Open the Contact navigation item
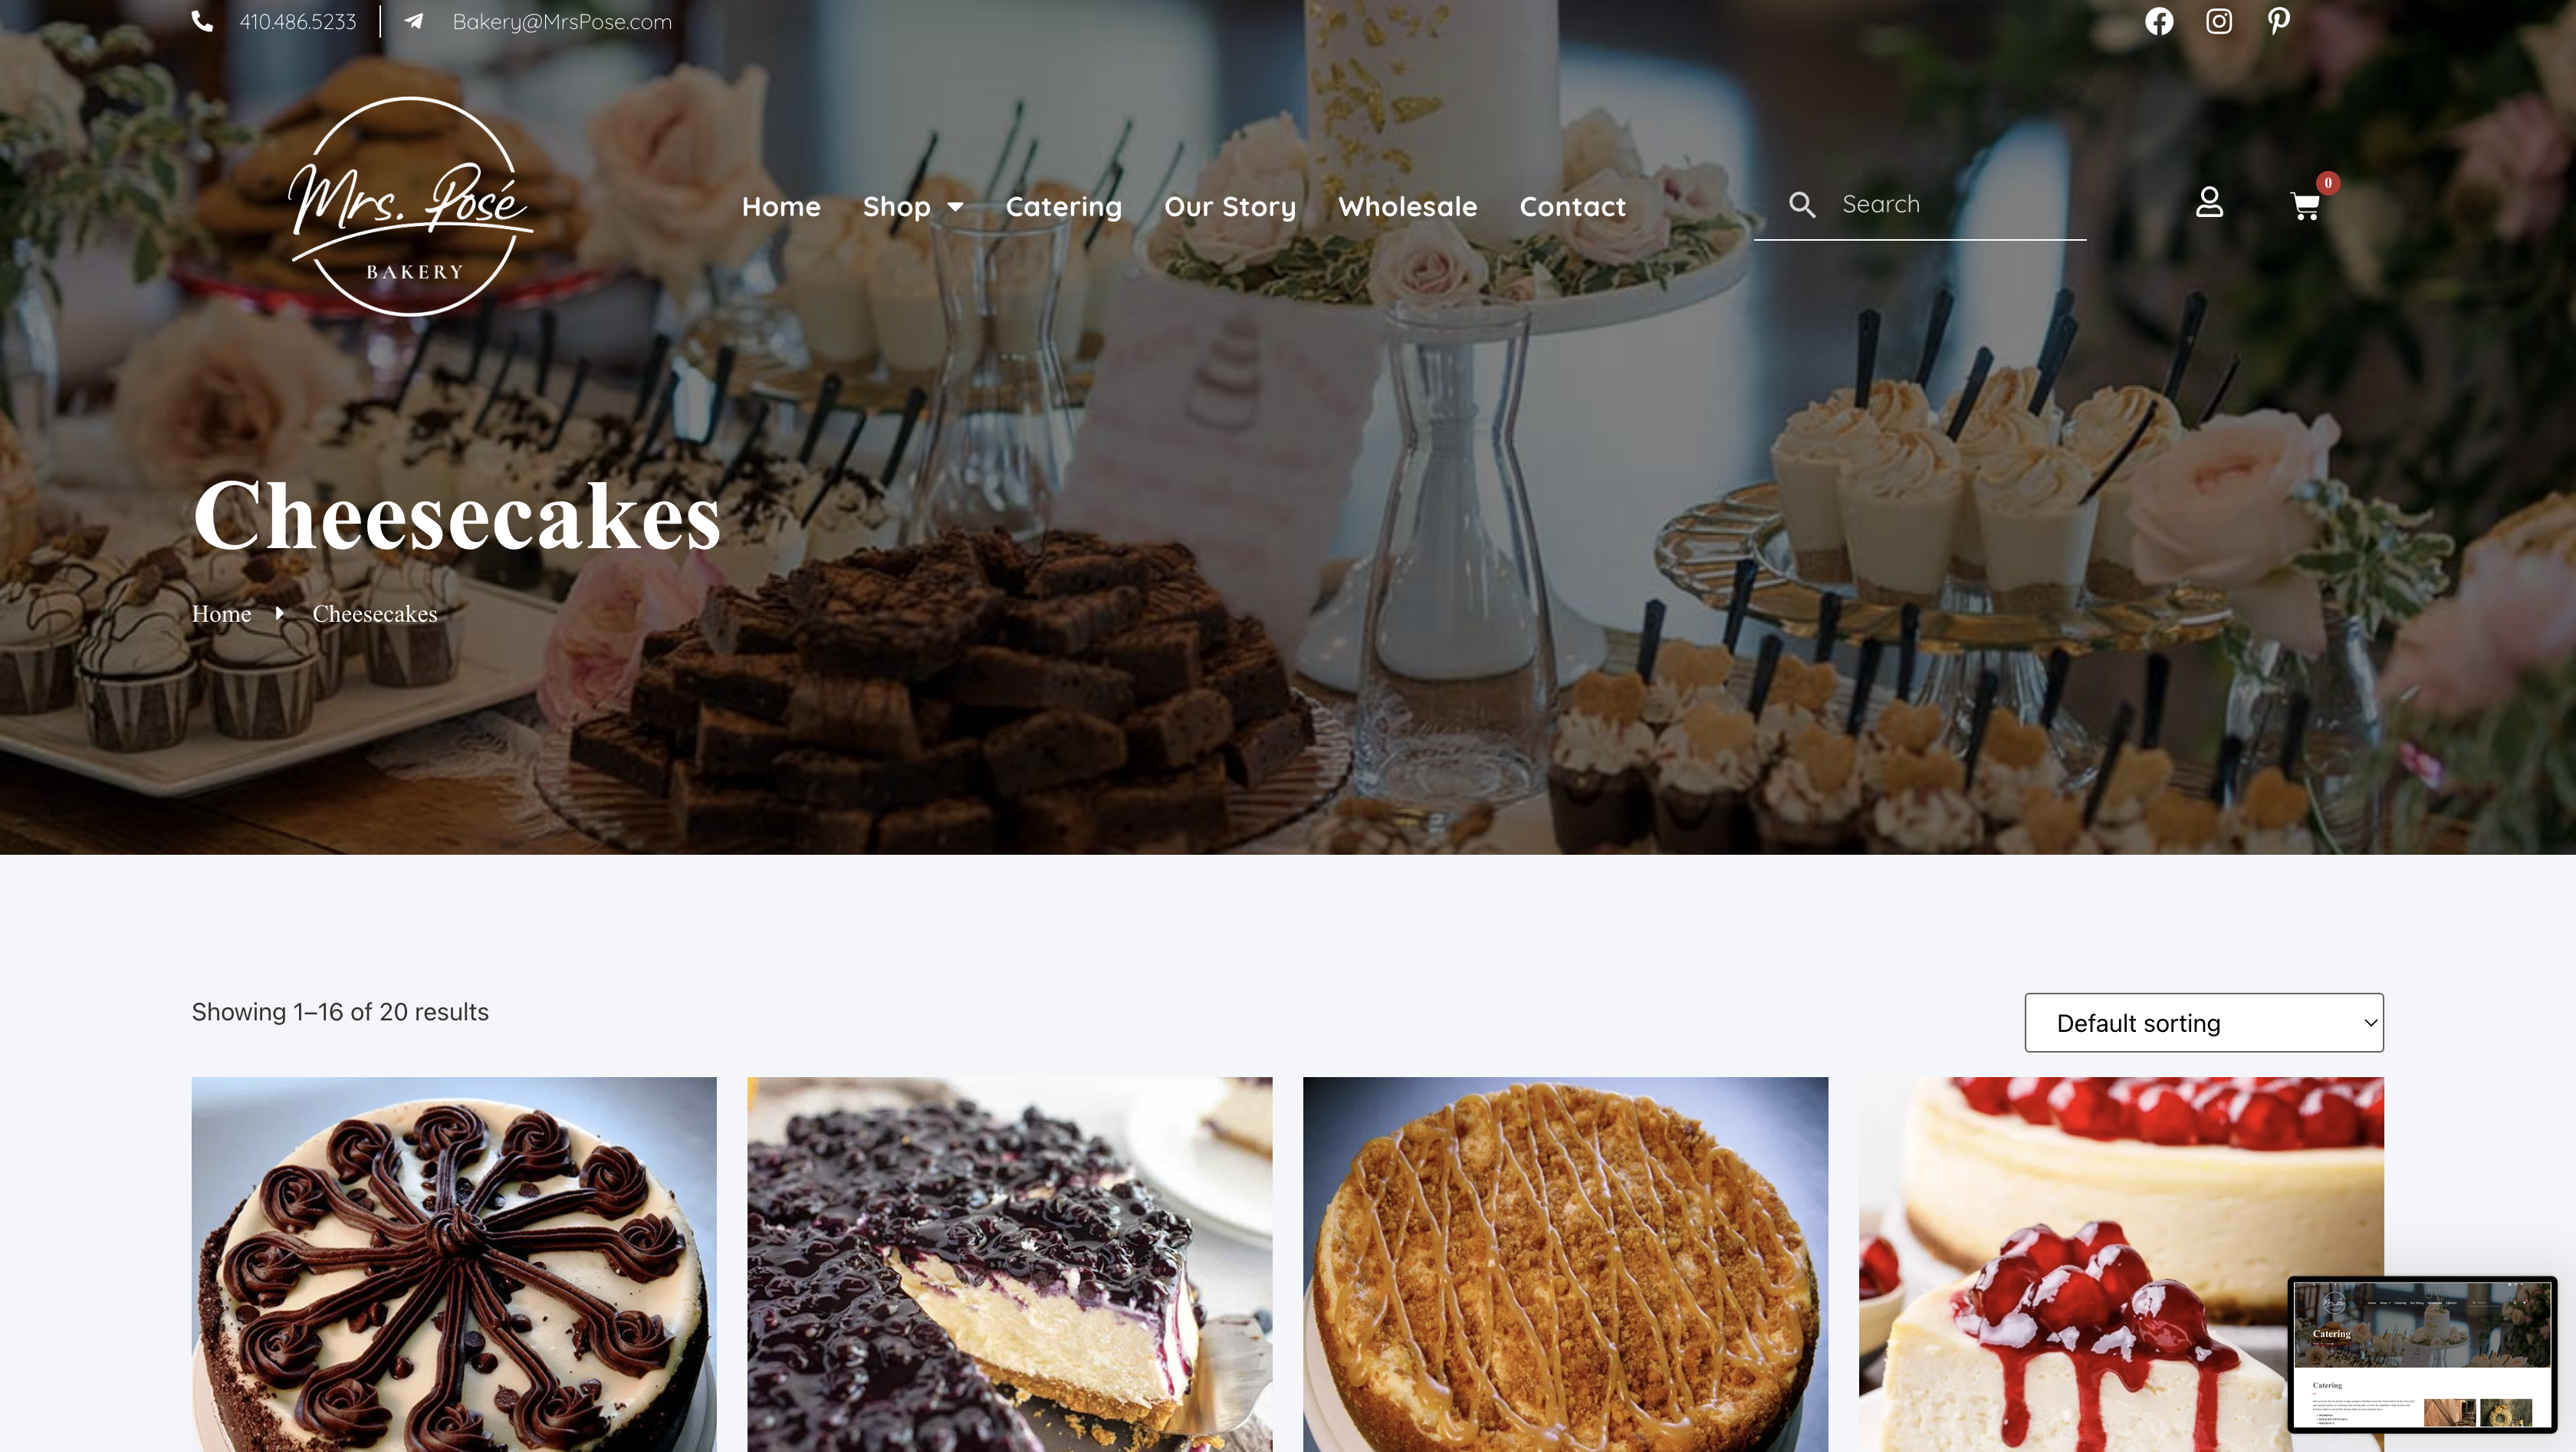2576x1452 pixels. (x=1572, y=206)
